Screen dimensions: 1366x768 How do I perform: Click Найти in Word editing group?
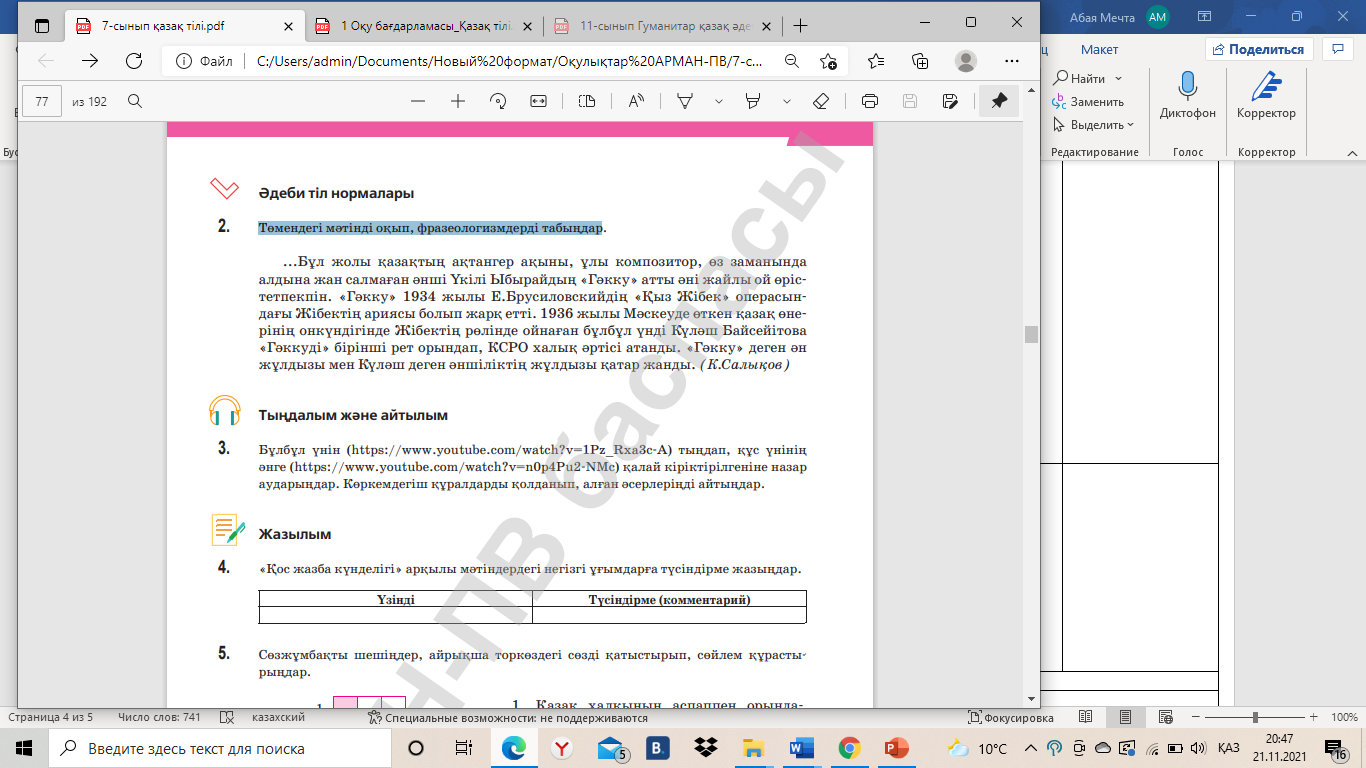[1080, 78]
